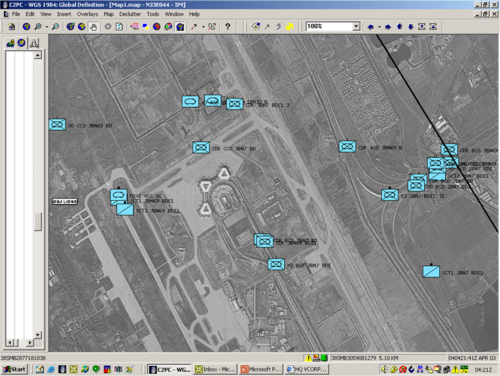This screenshot has height=376, width=500.
Task: Open the Declutter menu
Action: (130, 14)
